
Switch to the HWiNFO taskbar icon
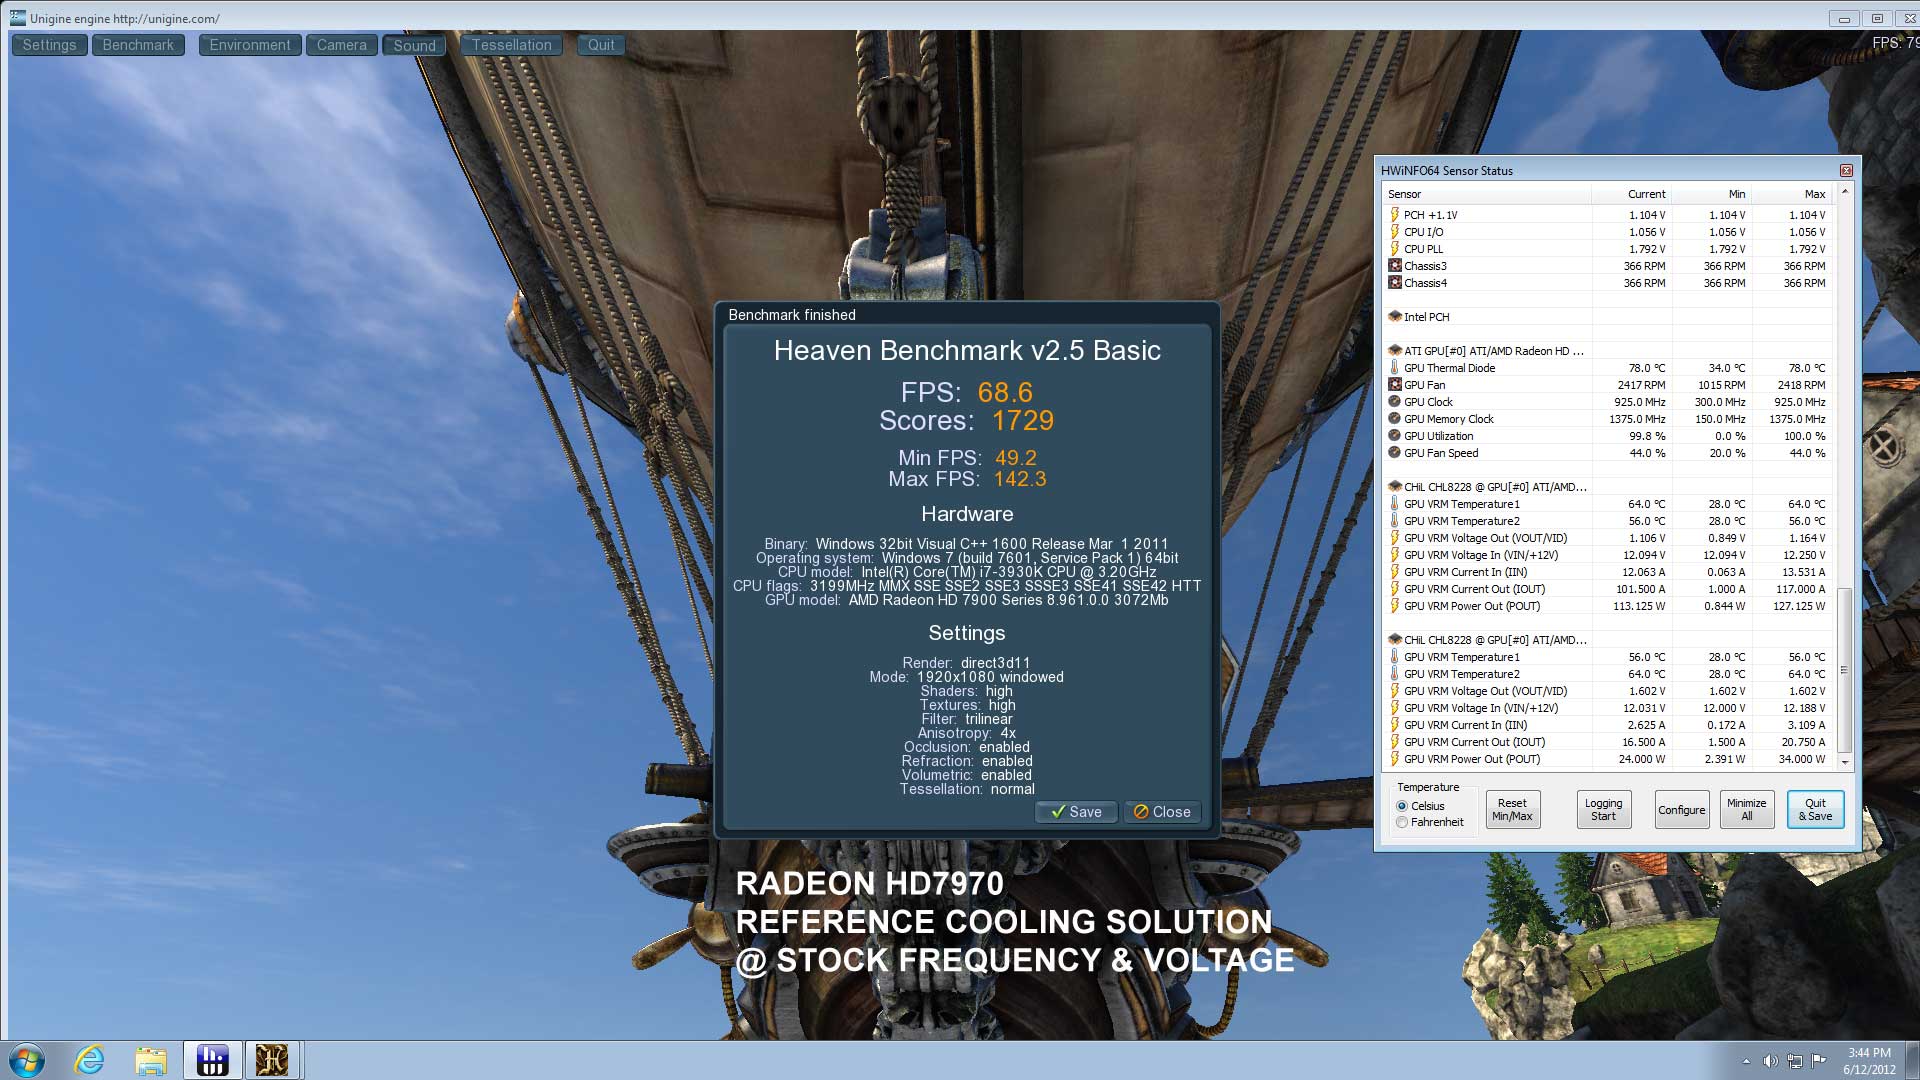[x=212, y=1060]
